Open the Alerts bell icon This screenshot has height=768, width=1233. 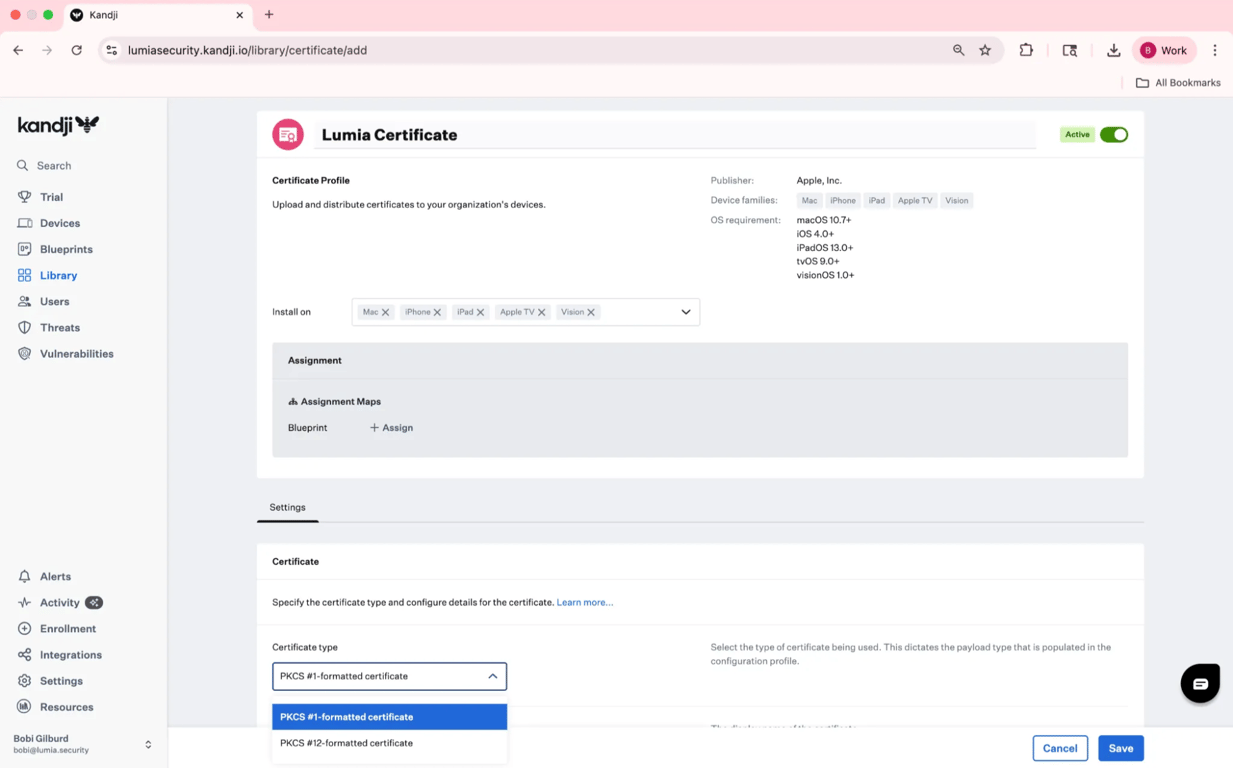point(25,576)
